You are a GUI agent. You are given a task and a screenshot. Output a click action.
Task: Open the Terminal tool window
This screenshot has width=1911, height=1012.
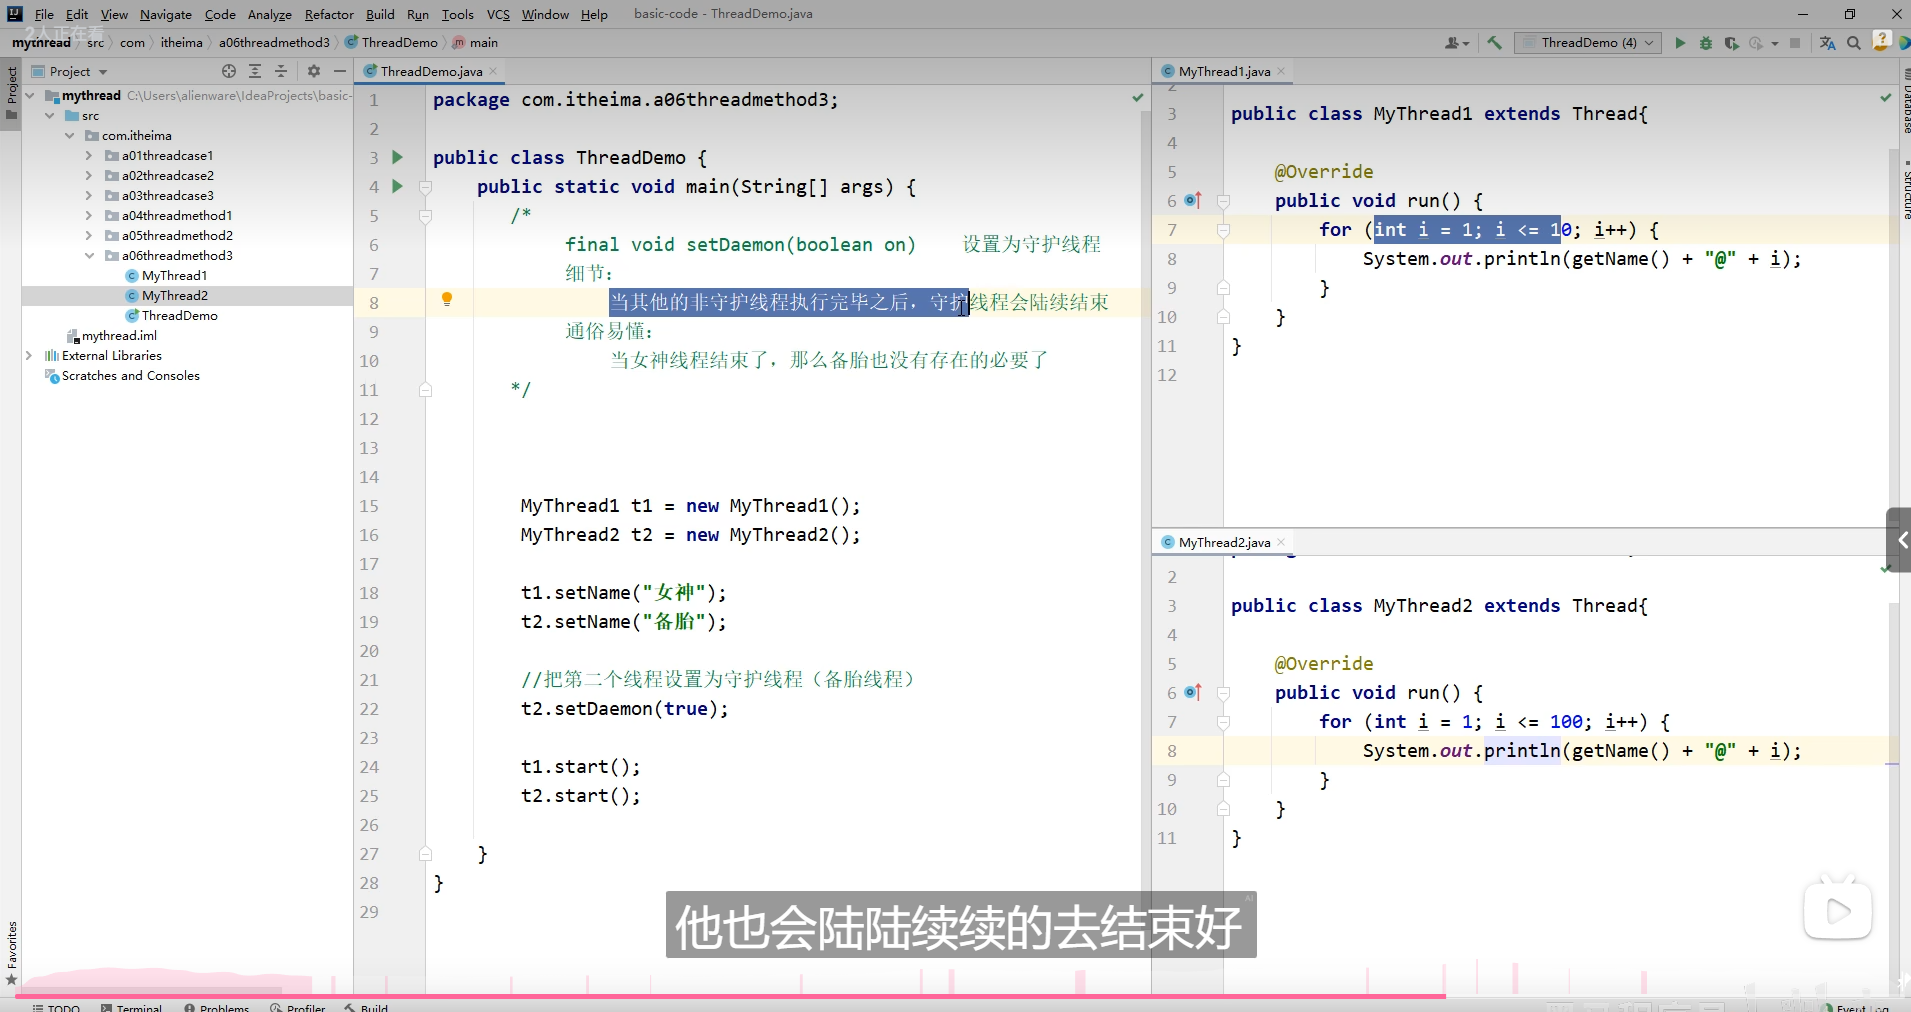pos(131,1006)
